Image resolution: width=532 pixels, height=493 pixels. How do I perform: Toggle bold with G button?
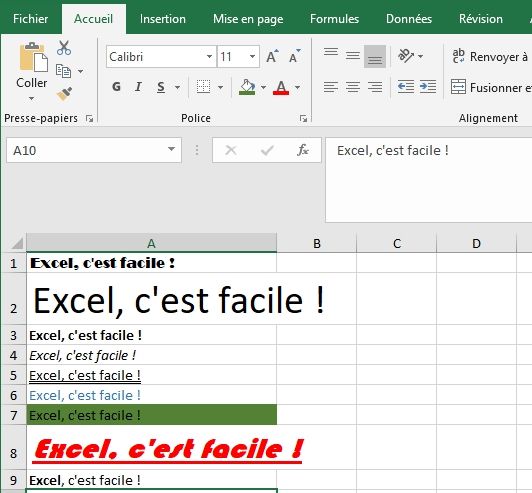pyautogui.click(x=116, y=87)
